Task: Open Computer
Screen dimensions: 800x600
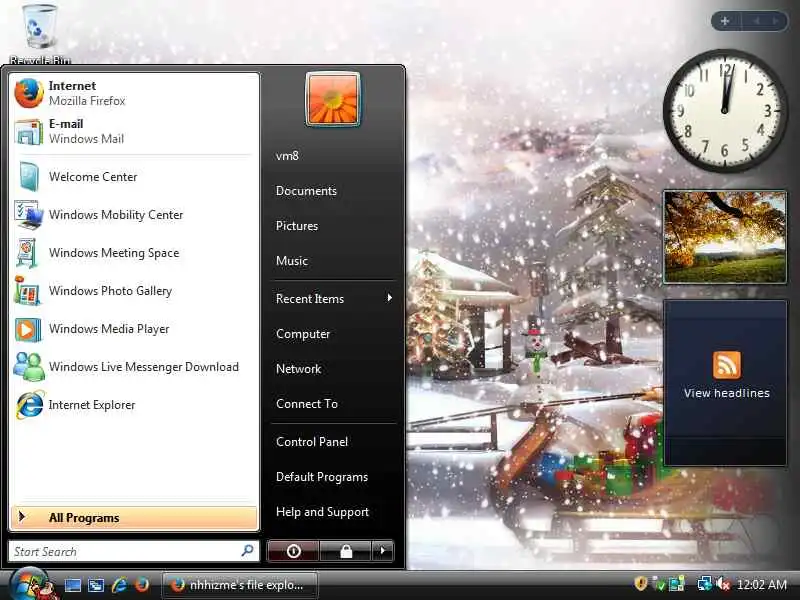Action: pos(334,334)
